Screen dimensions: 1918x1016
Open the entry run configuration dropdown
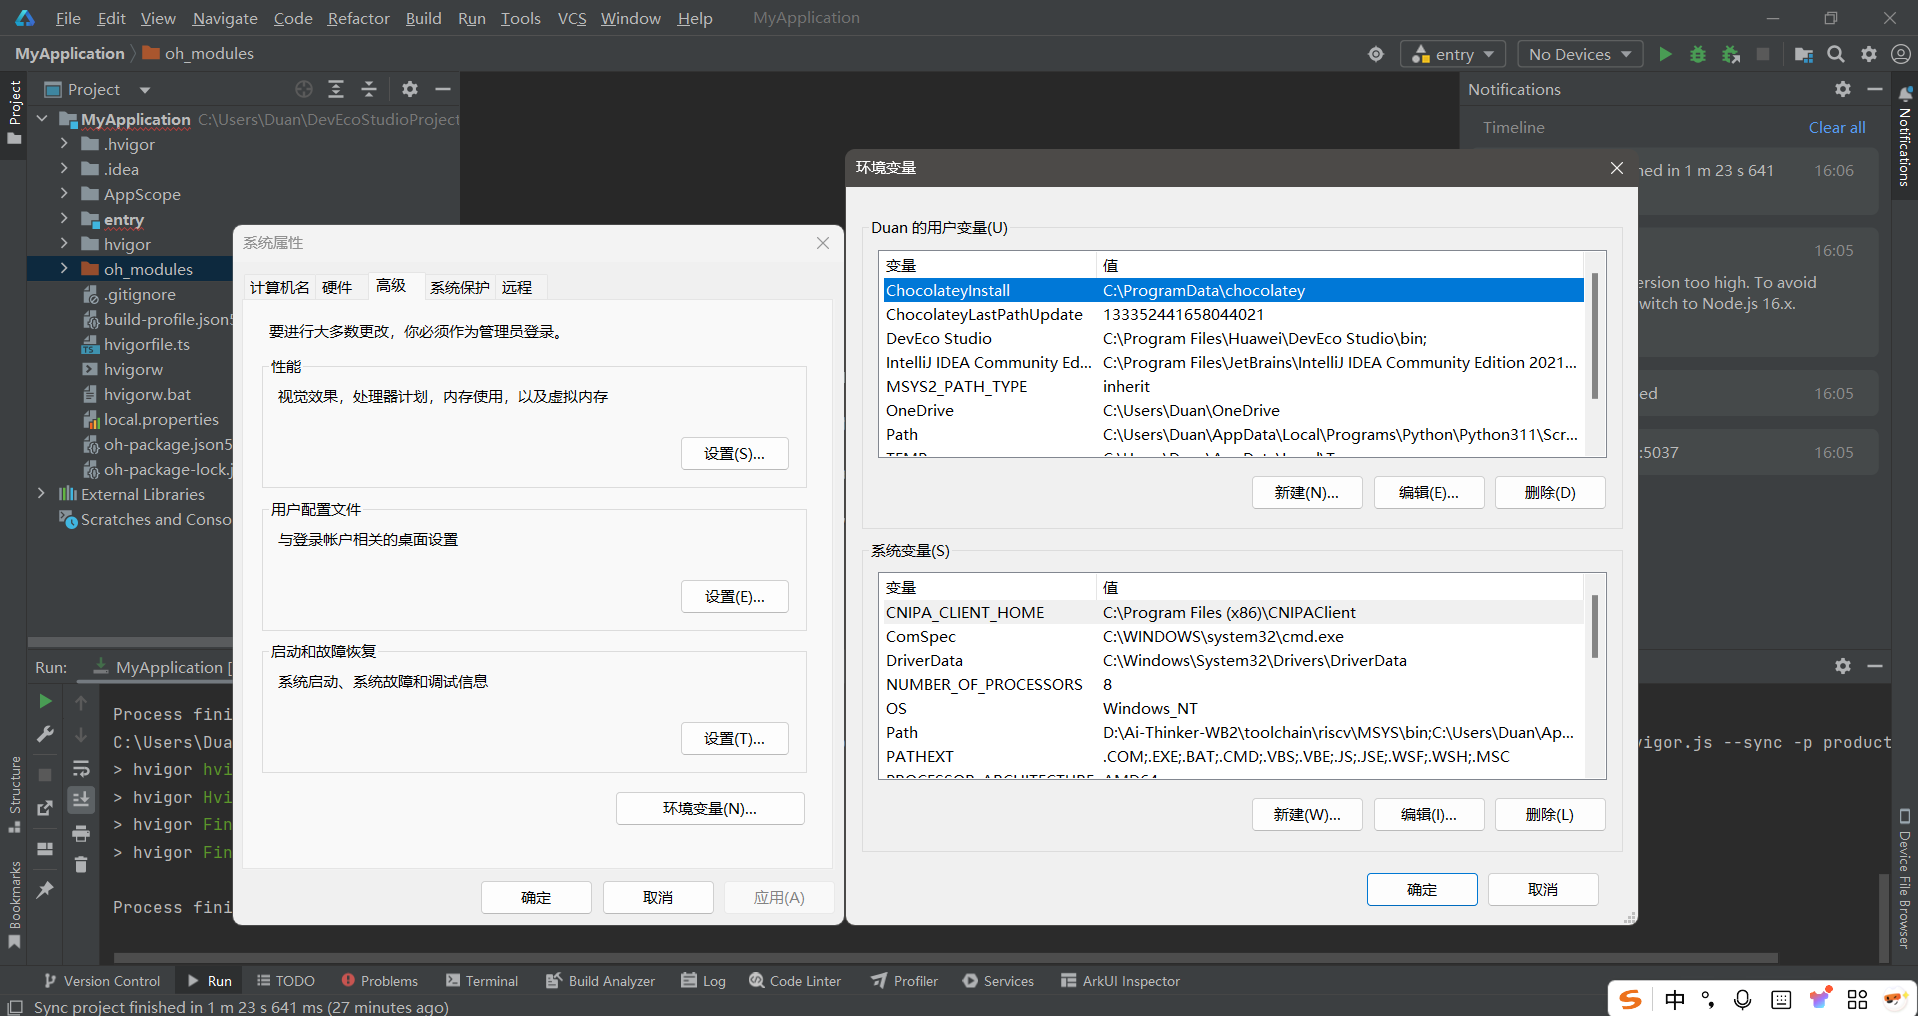[x=1453, y=54]
